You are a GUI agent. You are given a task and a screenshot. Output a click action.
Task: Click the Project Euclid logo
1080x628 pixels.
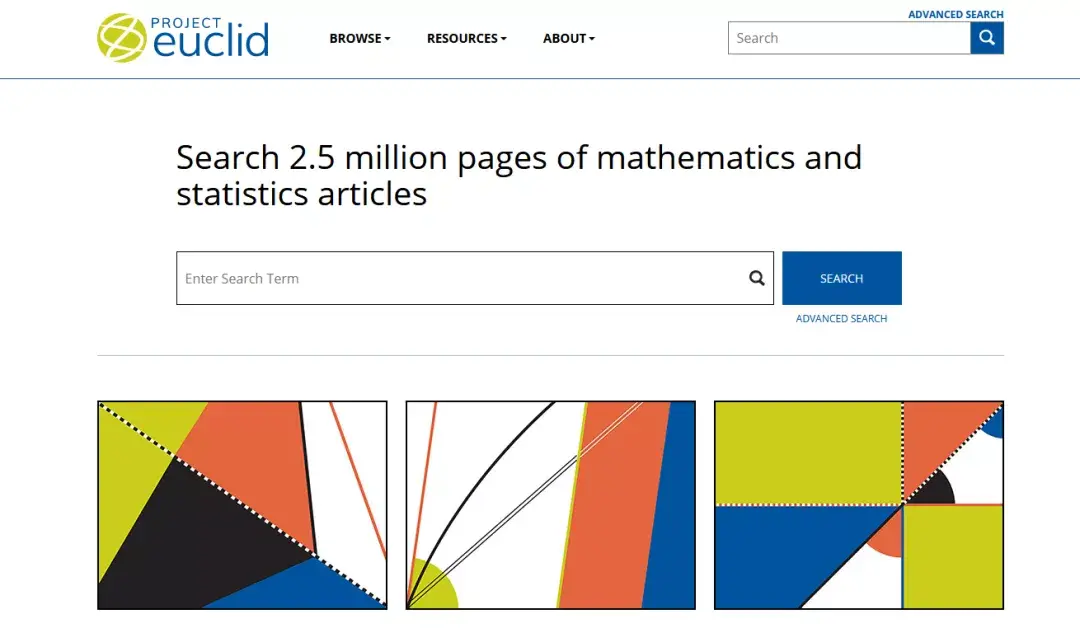coord(183,36)
